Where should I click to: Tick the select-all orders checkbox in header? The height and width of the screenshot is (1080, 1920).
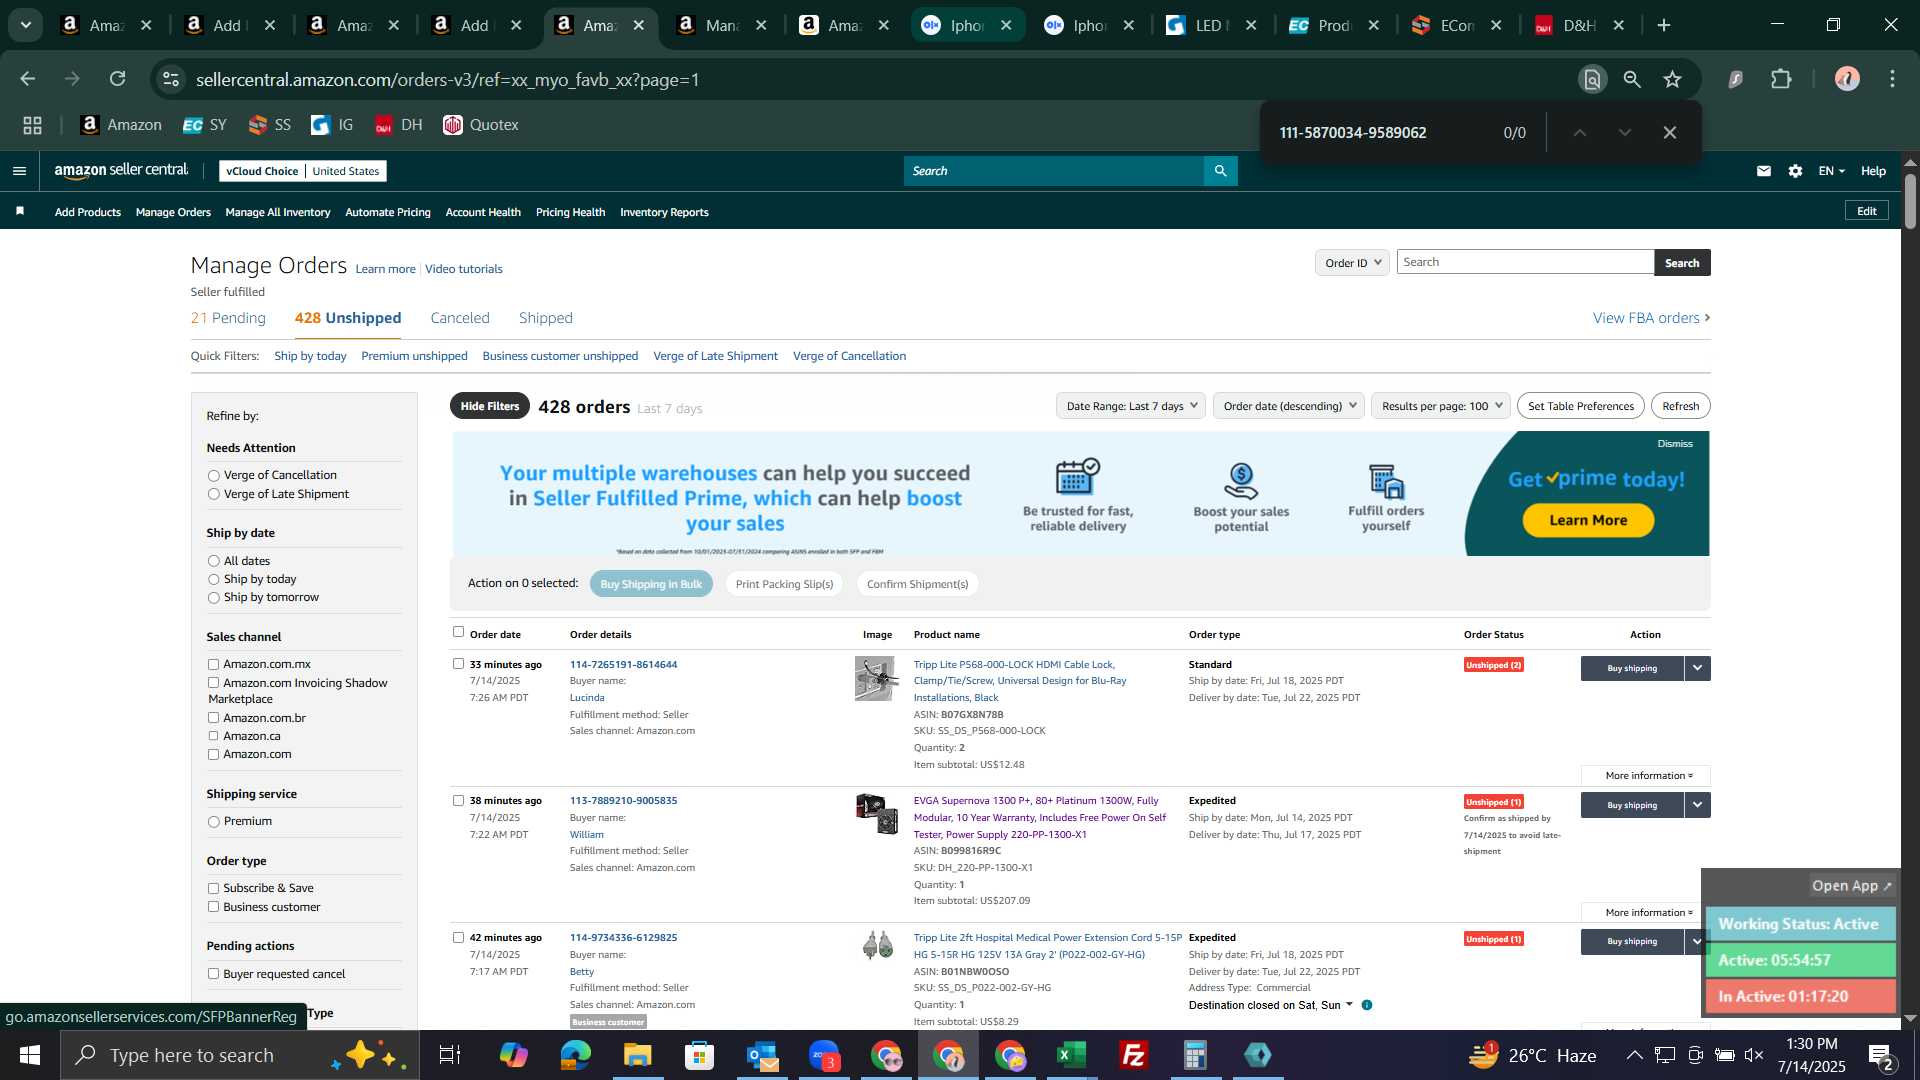[x=458, y=632]
